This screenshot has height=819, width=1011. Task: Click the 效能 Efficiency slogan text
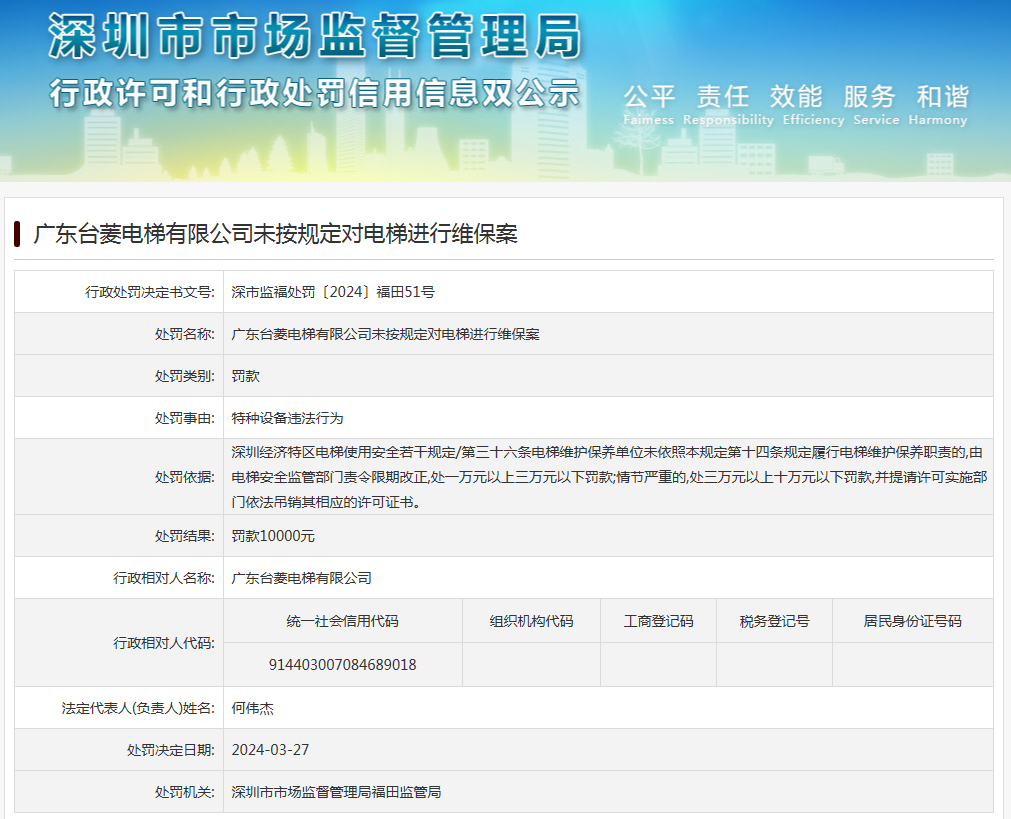pos(813,104)
